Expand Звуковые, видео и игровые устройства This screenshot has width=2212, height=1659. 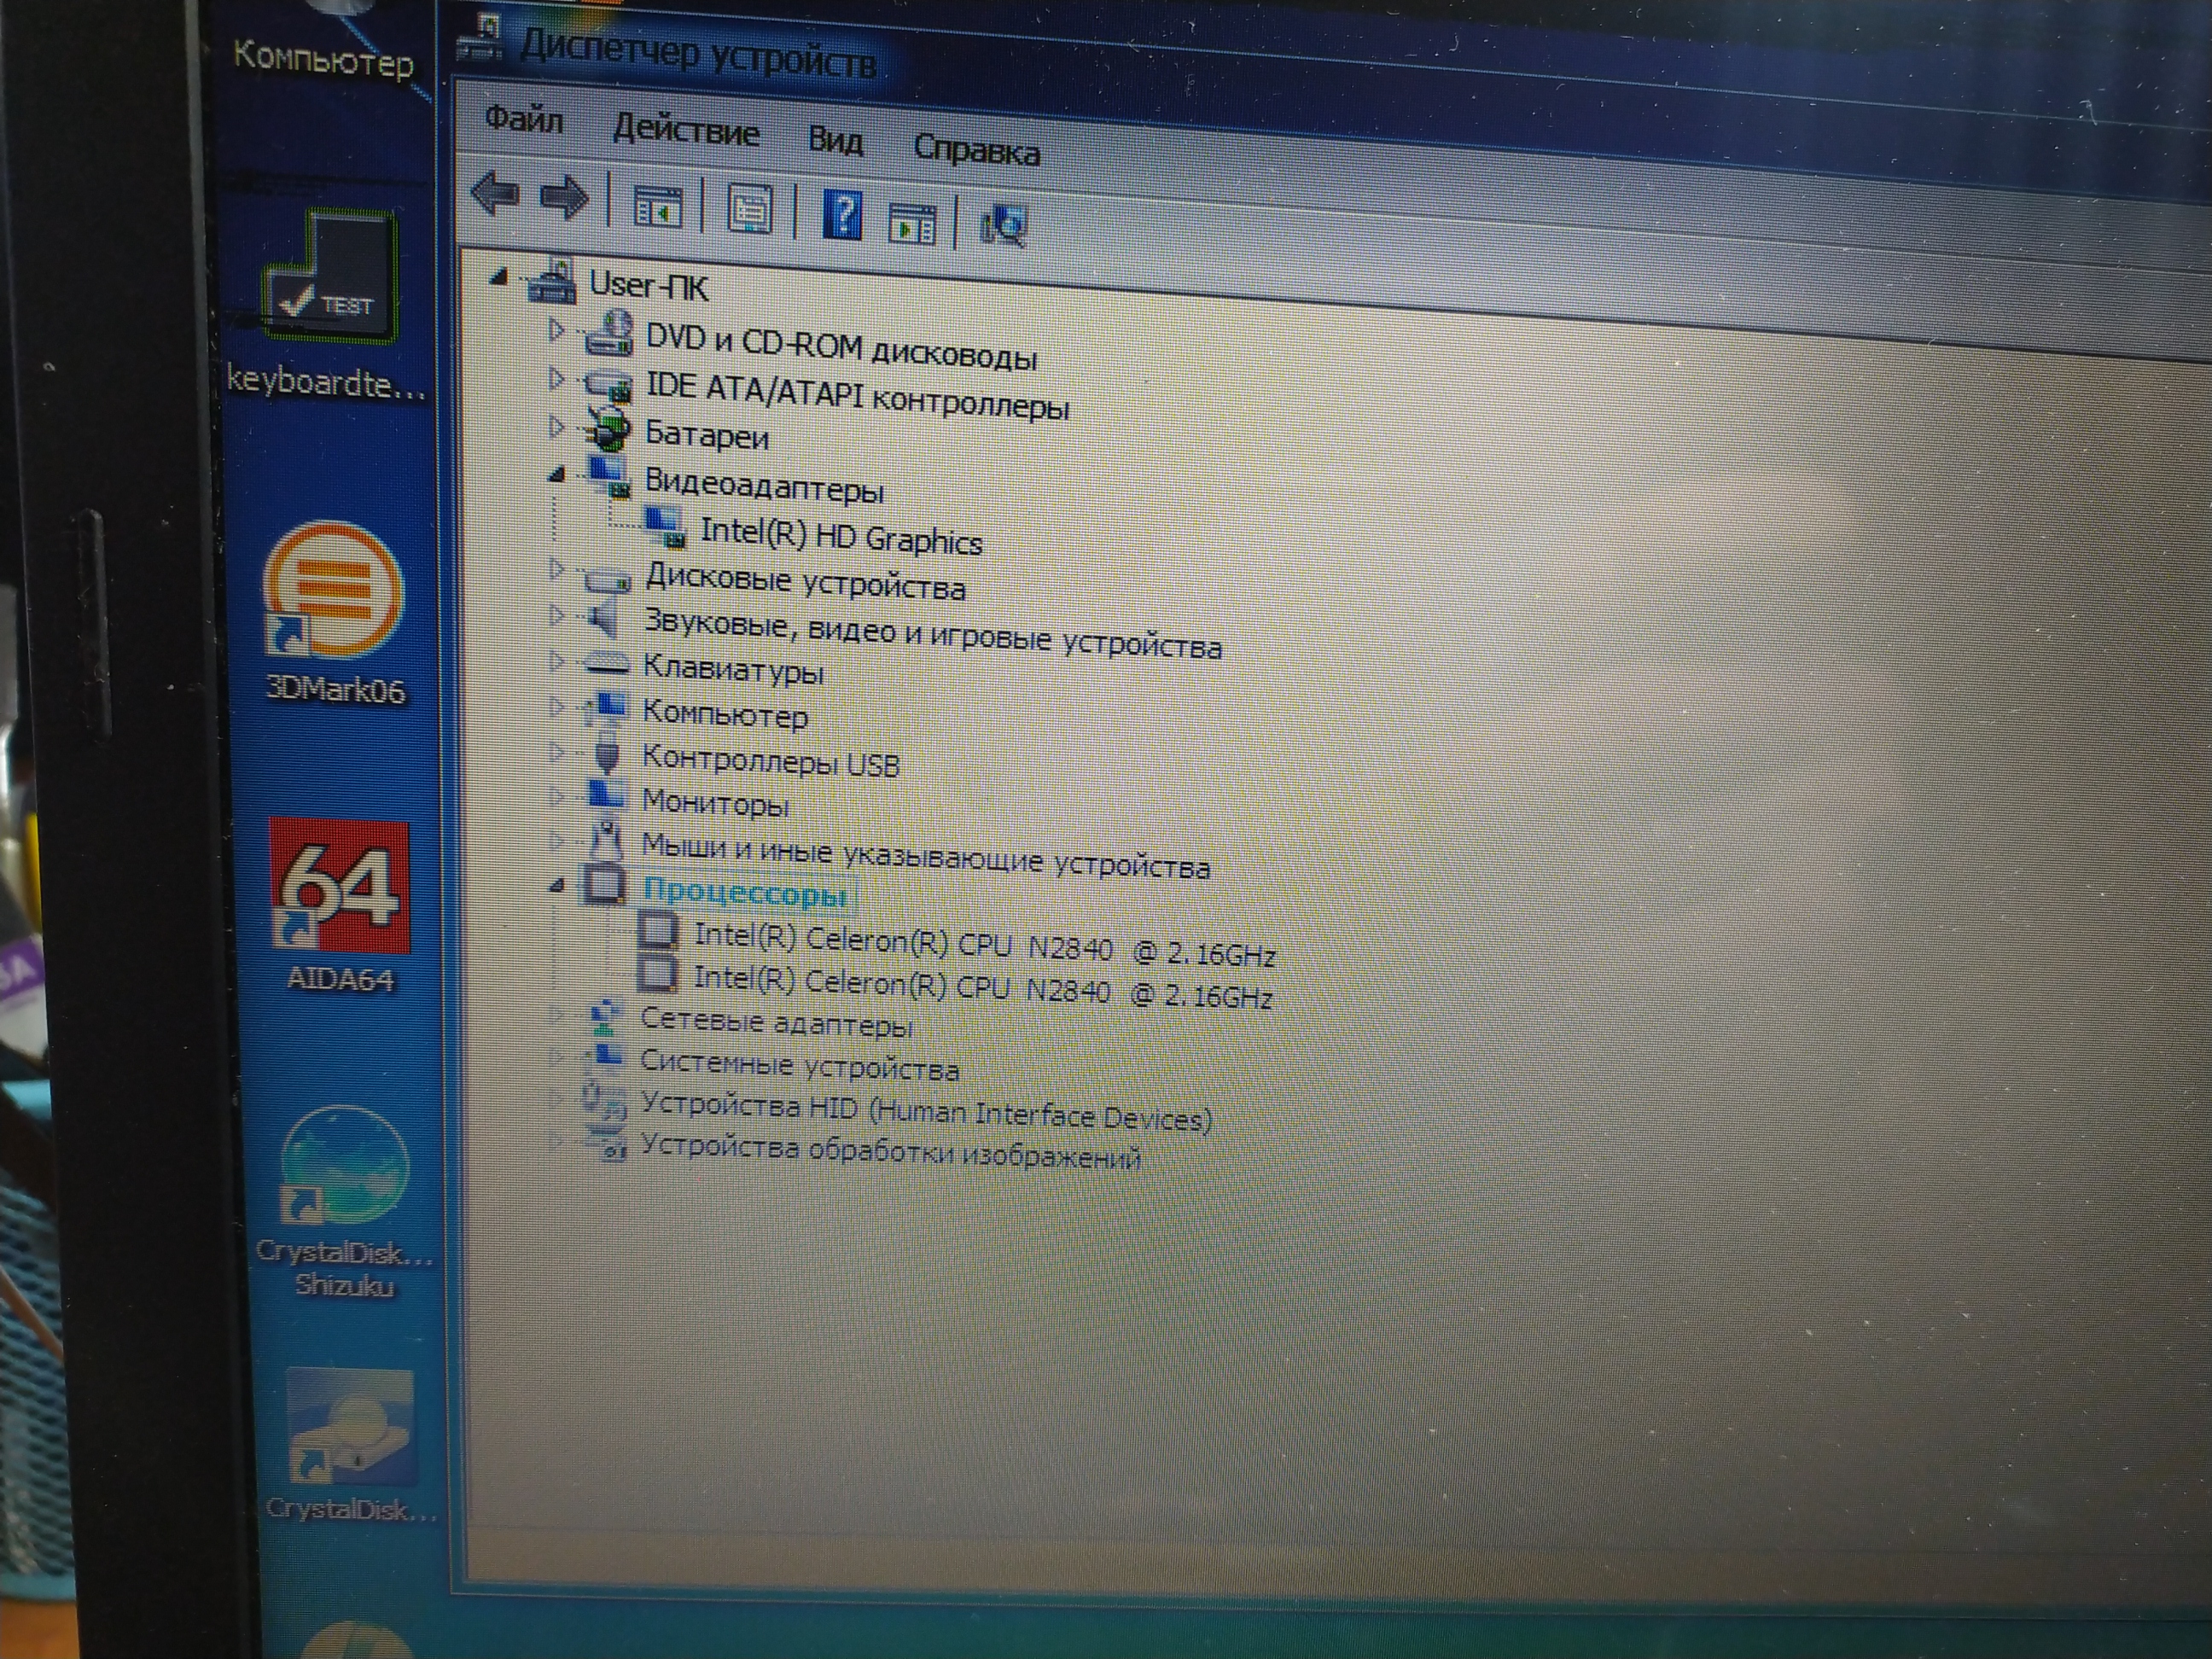point(557,615)
